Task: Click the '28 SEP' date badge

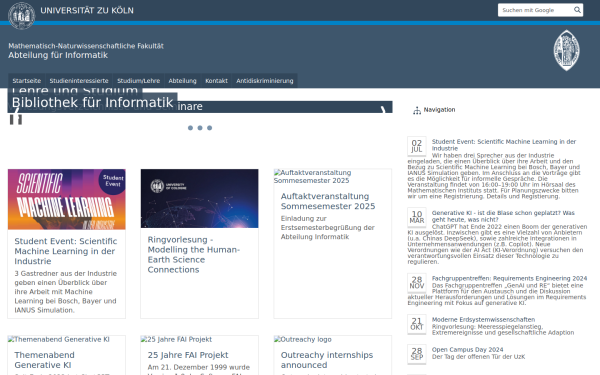Action: pos(417,354)
